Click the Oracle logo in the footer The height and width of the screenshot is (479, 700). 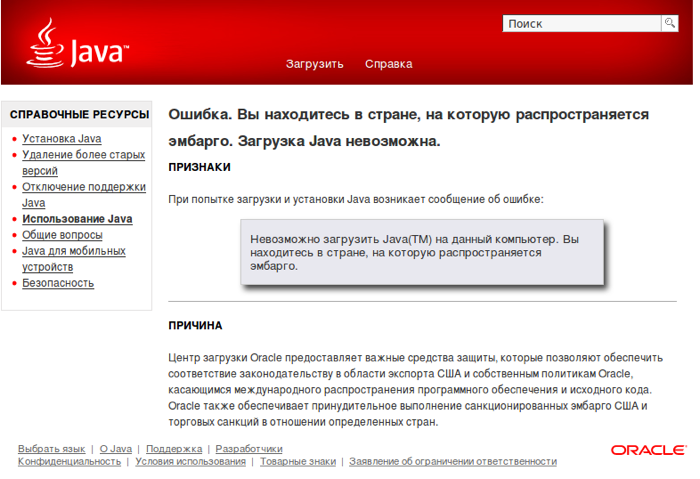click(648, 450)
